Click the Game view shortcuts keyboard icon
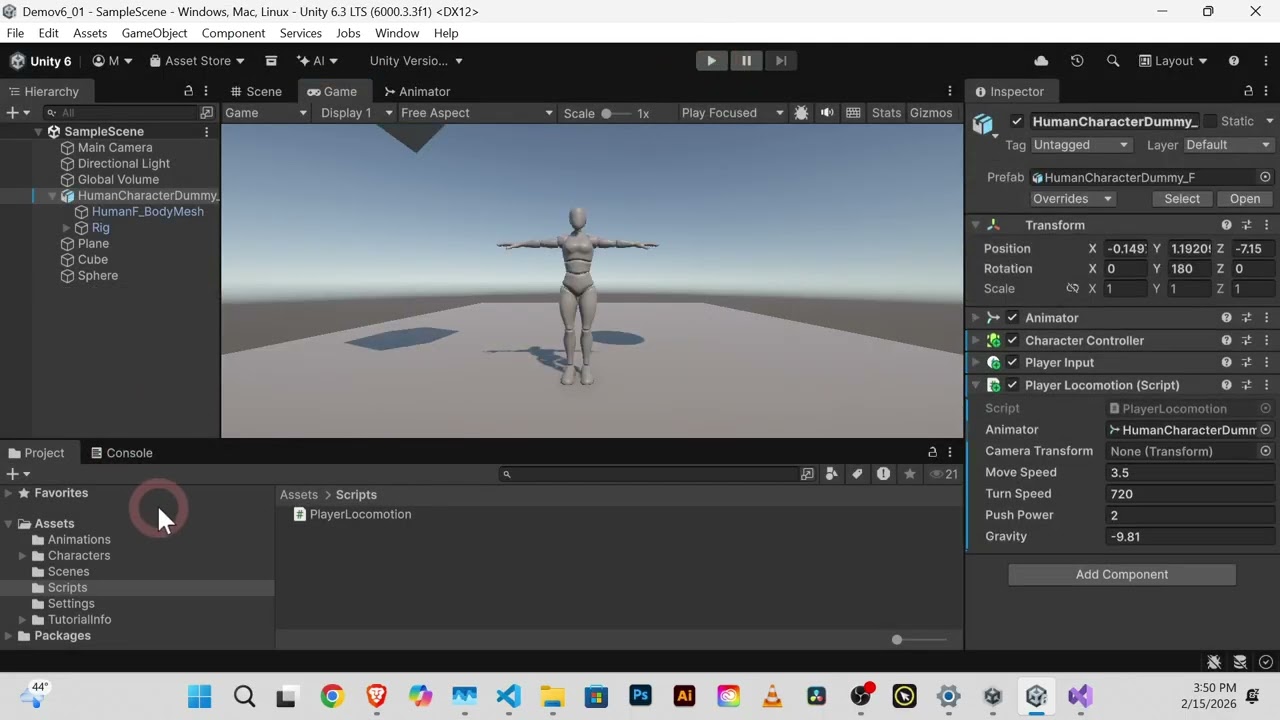1280x720 pixels. pyautogui.click(x=853, y=113)
